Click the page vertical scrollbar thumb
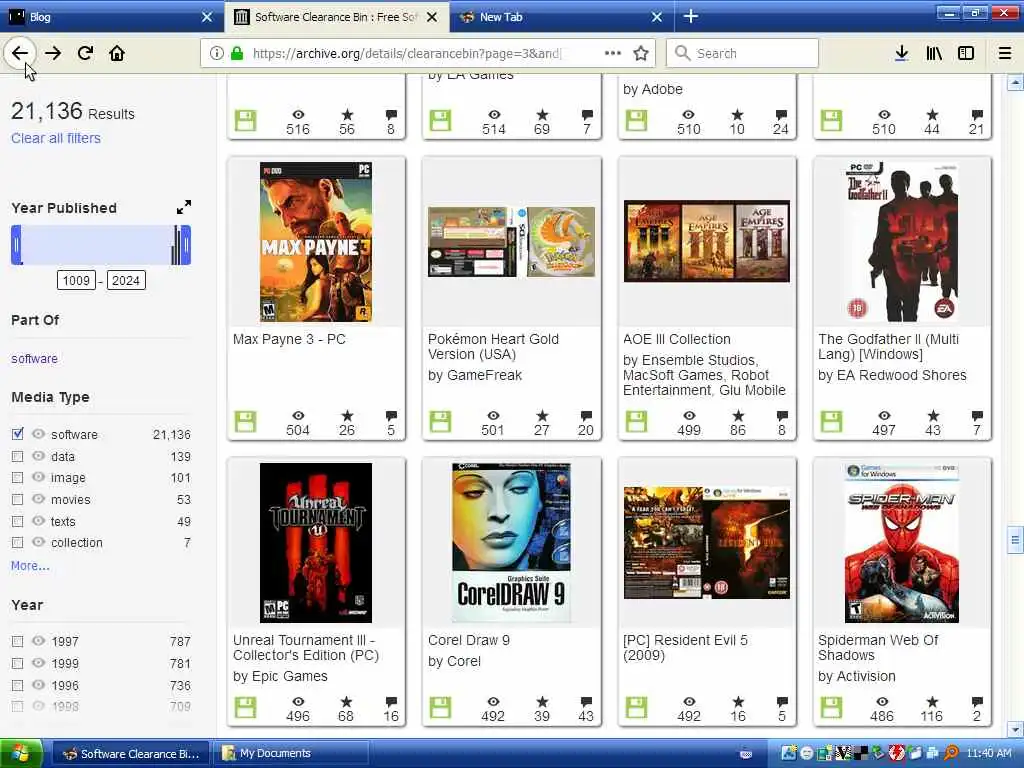The width and height of the screenshot is (1024, 768). pyautogui.click(x=1014, y=539)
